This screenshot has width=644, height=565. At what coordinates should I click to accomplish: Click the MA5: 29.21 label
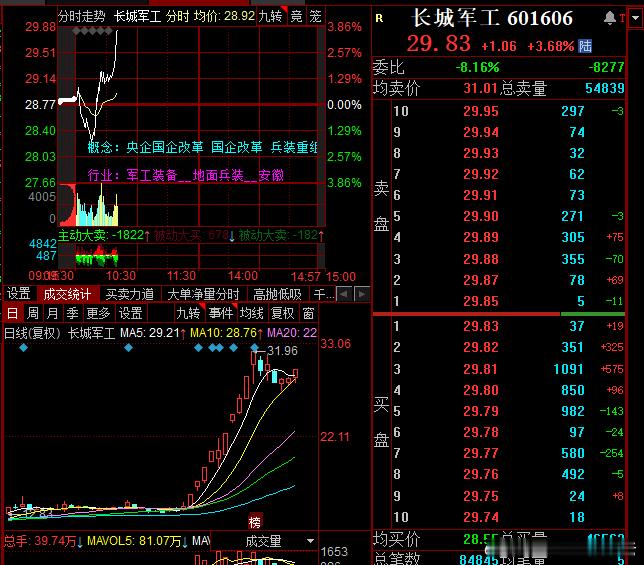tap(150, 333)
